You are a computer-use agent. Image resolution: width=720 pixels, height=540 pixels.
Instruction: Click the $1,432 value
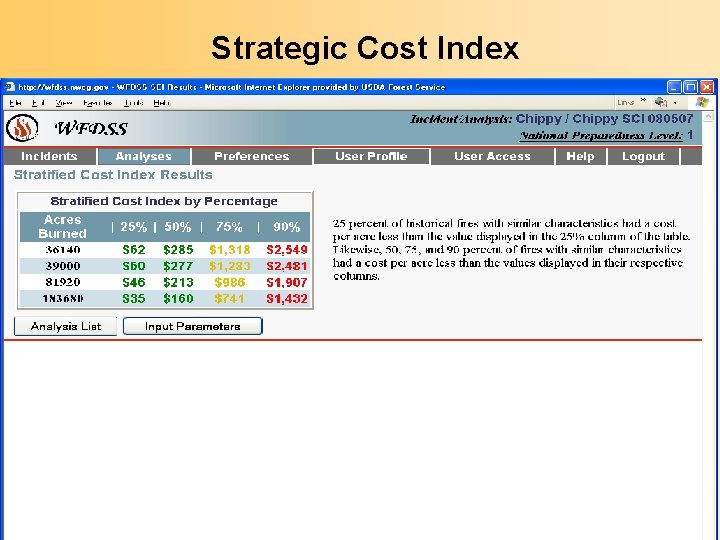[287, 298]
